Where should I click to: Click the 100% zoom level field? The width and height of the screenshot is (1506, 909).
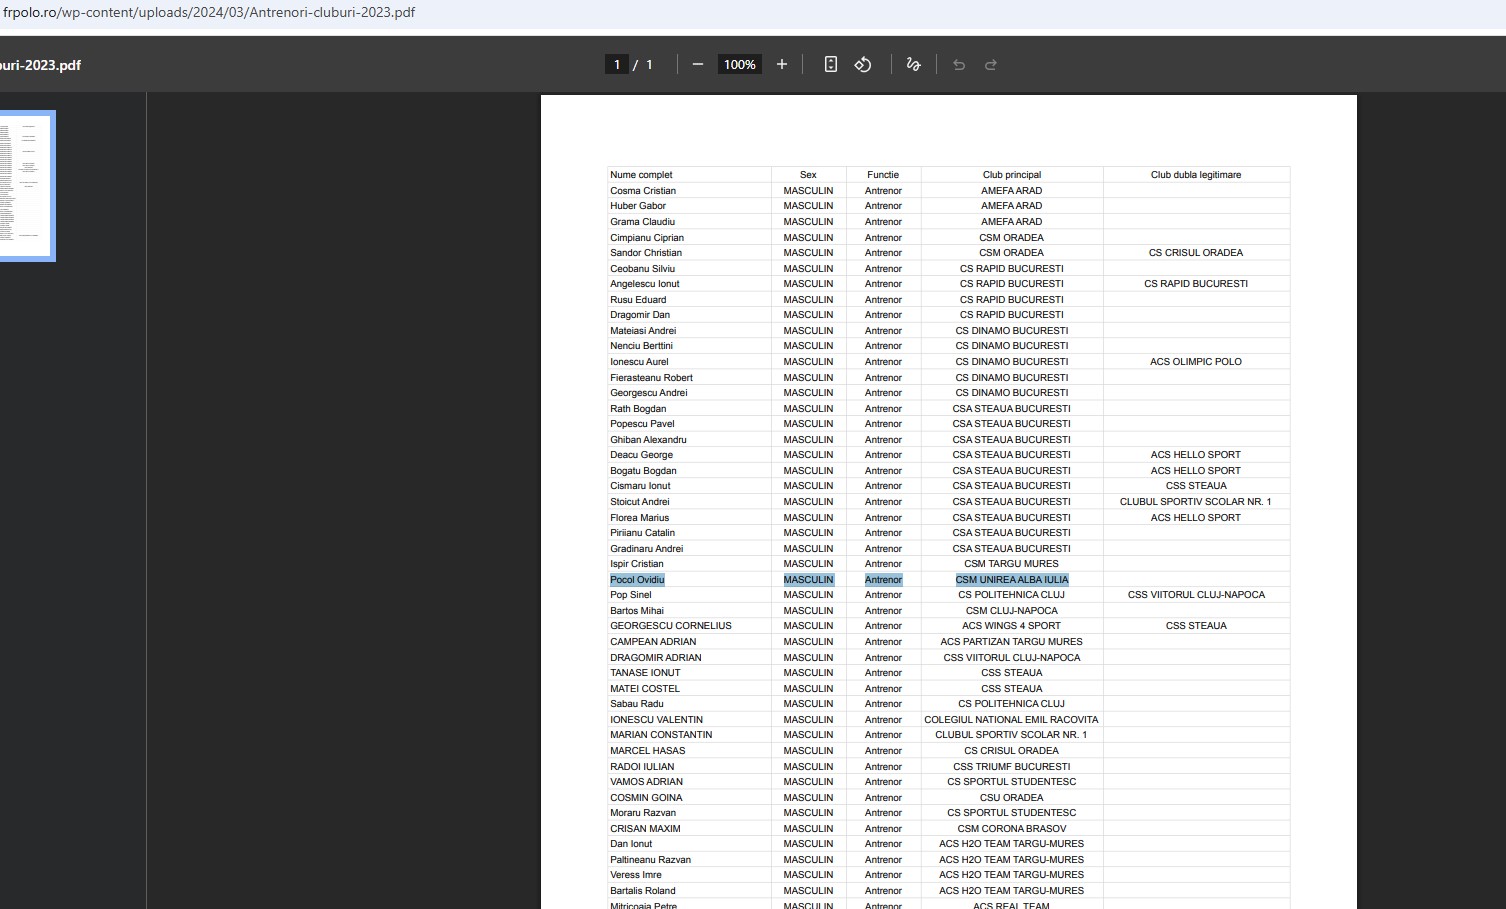pos(740,65)
